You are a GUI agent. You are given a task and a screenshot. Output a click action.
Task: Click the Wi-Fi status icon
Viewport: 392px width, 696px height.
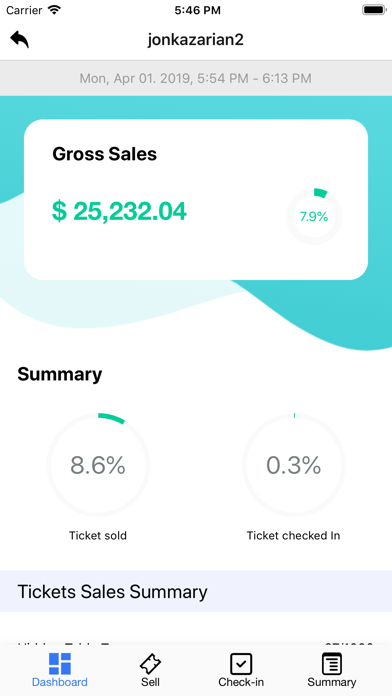pos(55,10)
